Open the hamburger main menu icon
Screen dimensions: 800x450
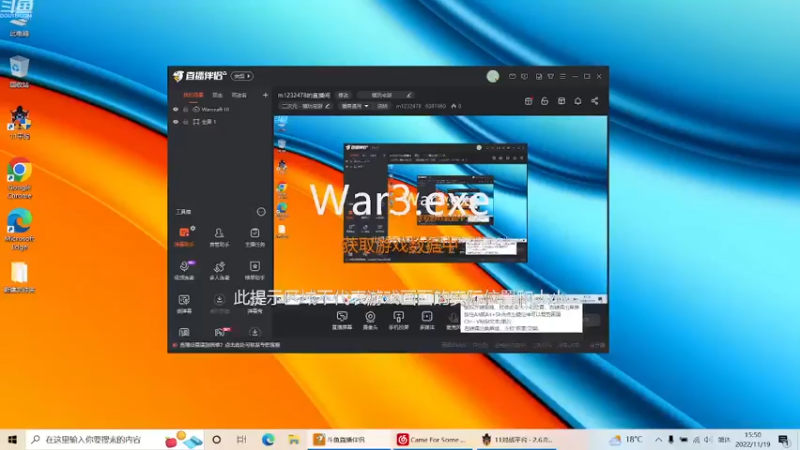(x=563, y=77)
